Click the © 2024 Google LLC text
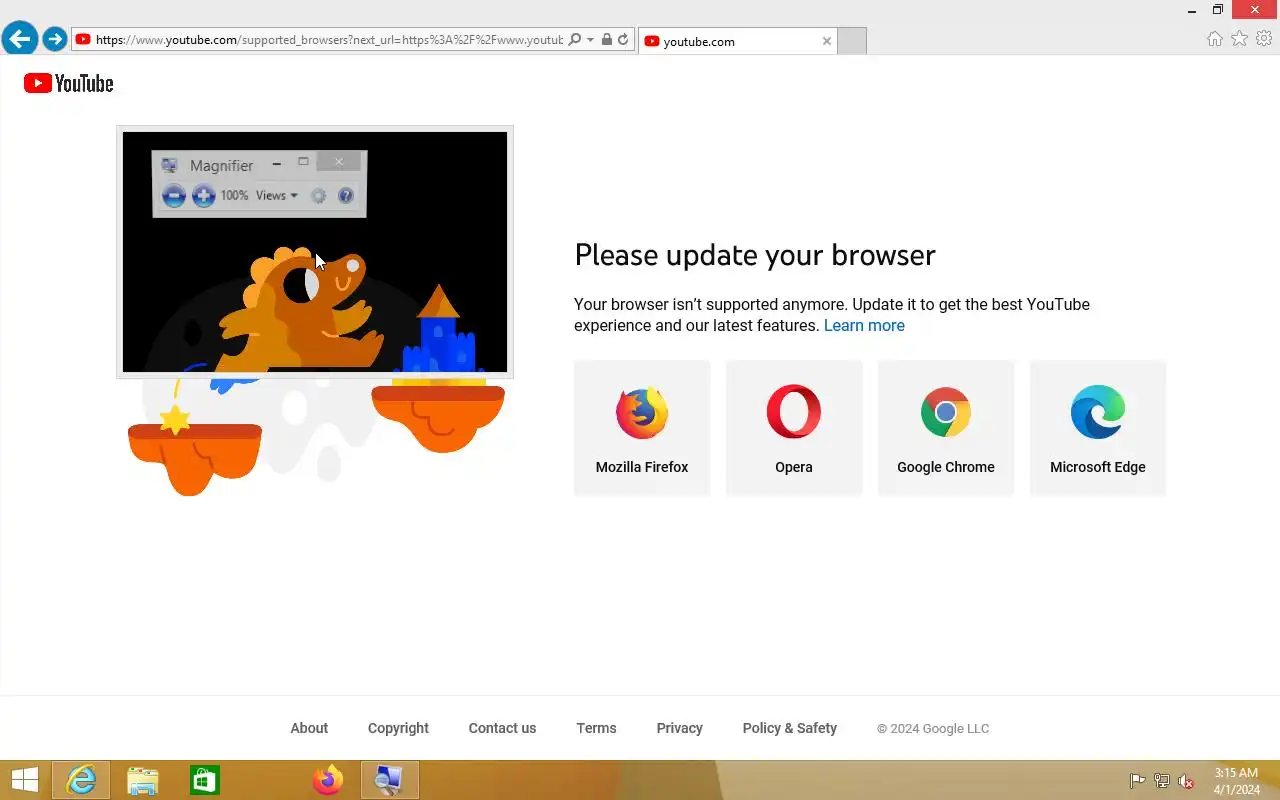This screenshot has width=1280, height=800. tap(933, 729)
